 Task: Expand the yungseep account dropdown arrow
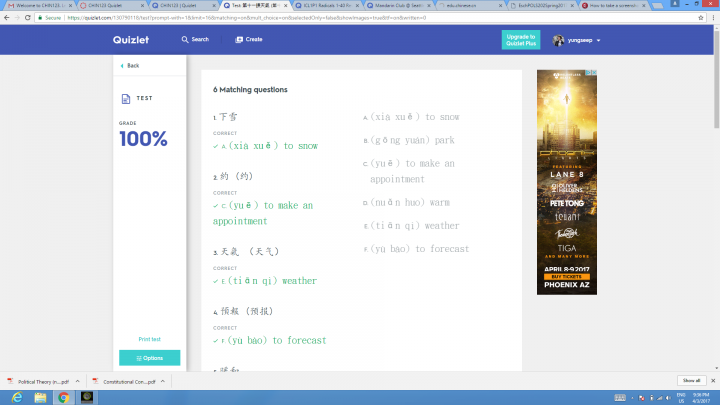click(598, 40)
